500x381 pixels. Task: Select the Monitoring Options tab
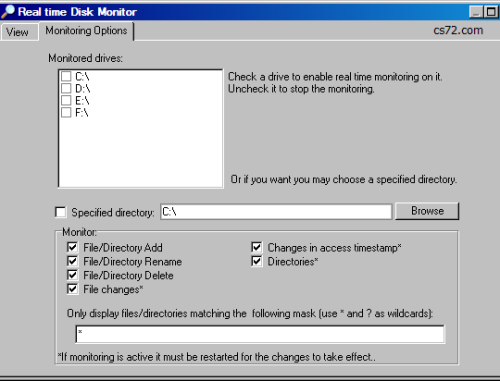pos(86,31)
